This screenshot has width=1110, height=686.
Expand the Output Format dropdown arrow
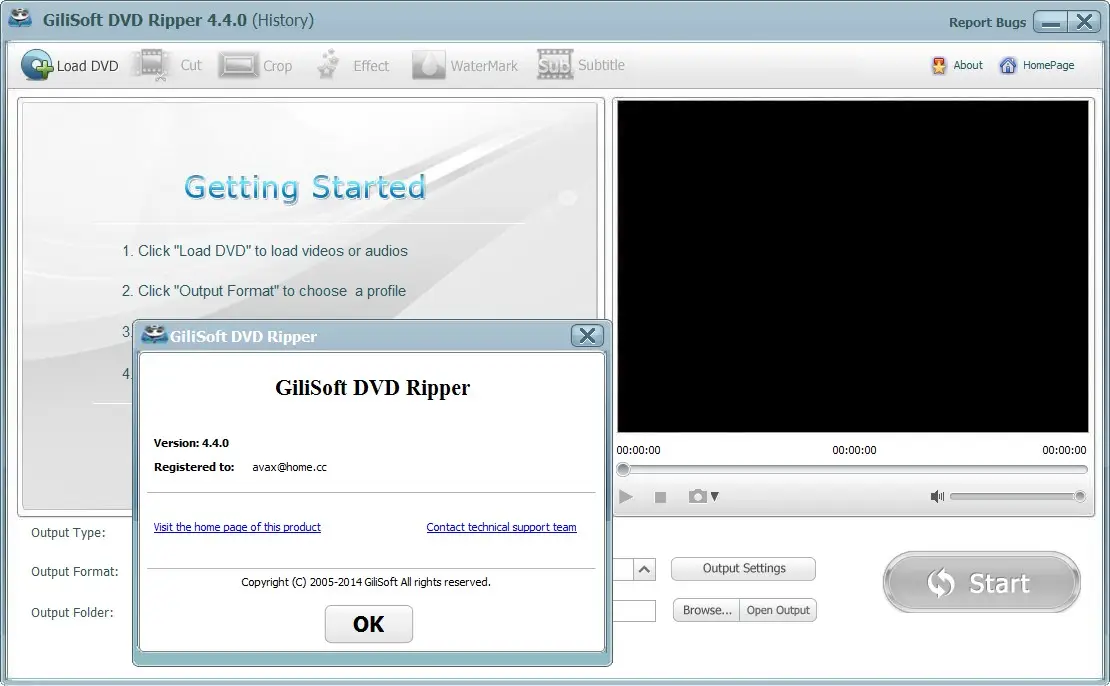(x=644, y=569)
